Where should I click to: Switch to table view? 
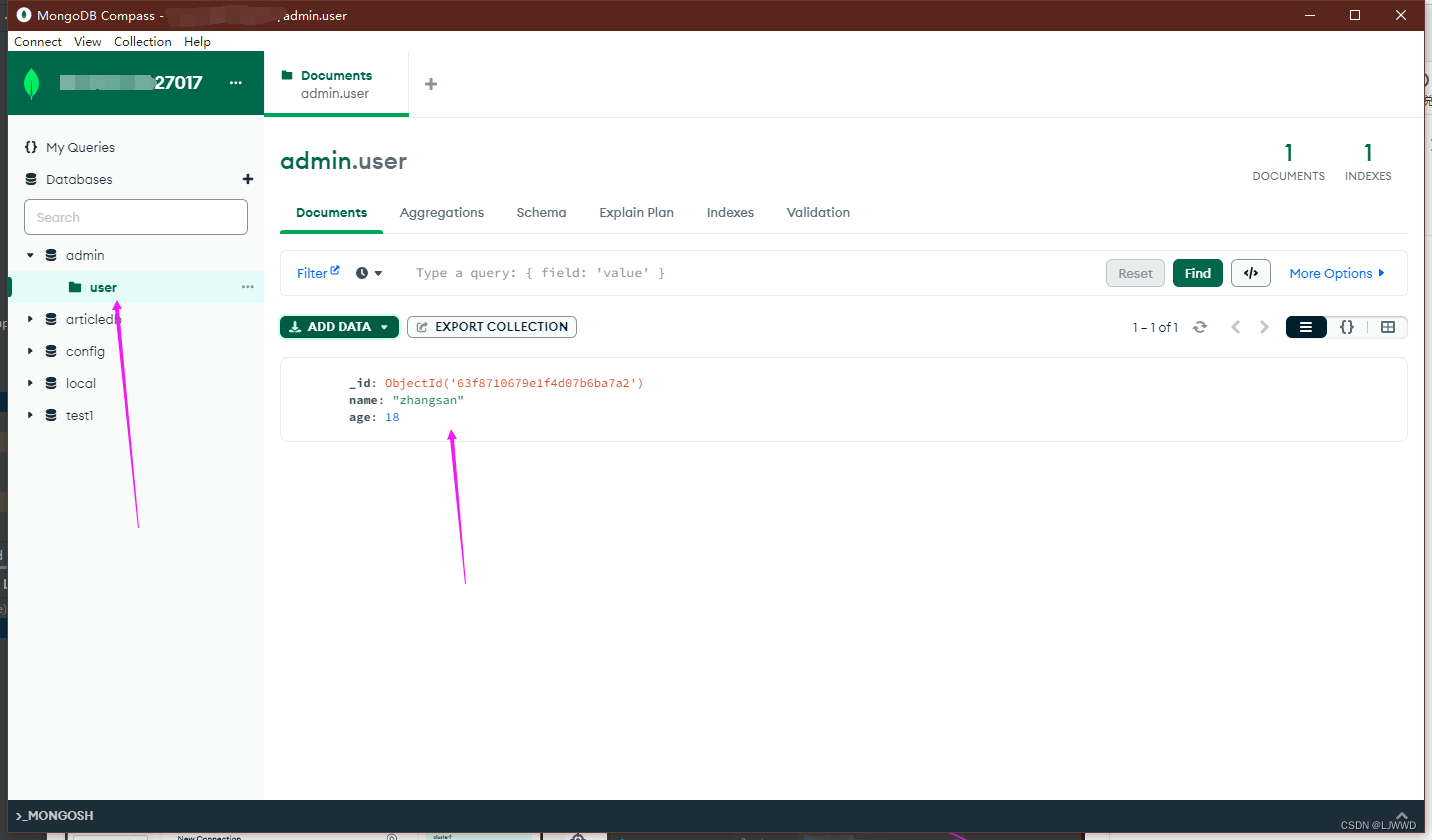click(1387, 327)
